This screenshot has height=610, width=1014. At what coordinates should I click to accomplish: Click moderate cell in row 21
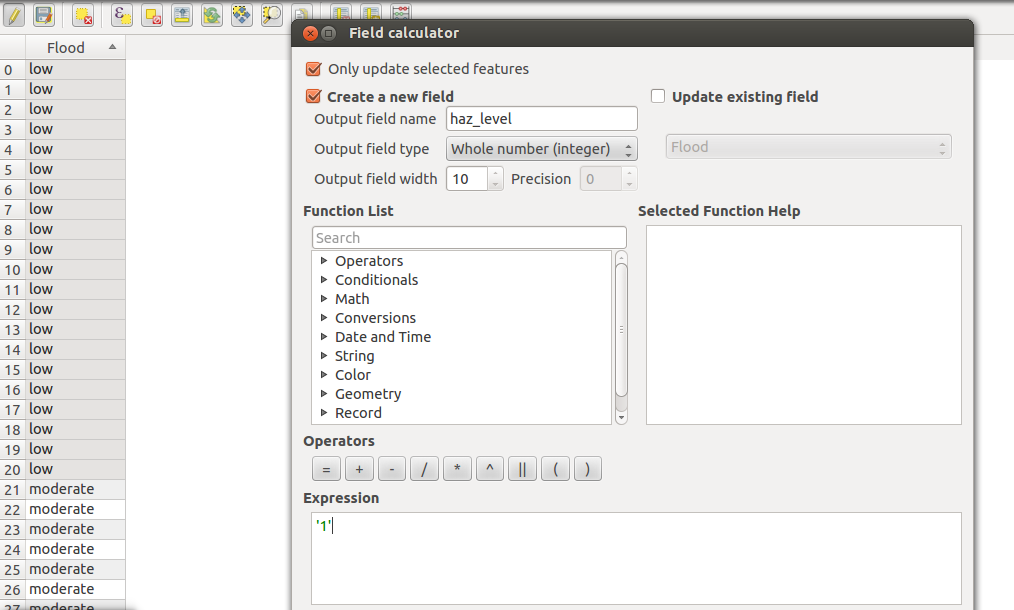click(76, 489)
